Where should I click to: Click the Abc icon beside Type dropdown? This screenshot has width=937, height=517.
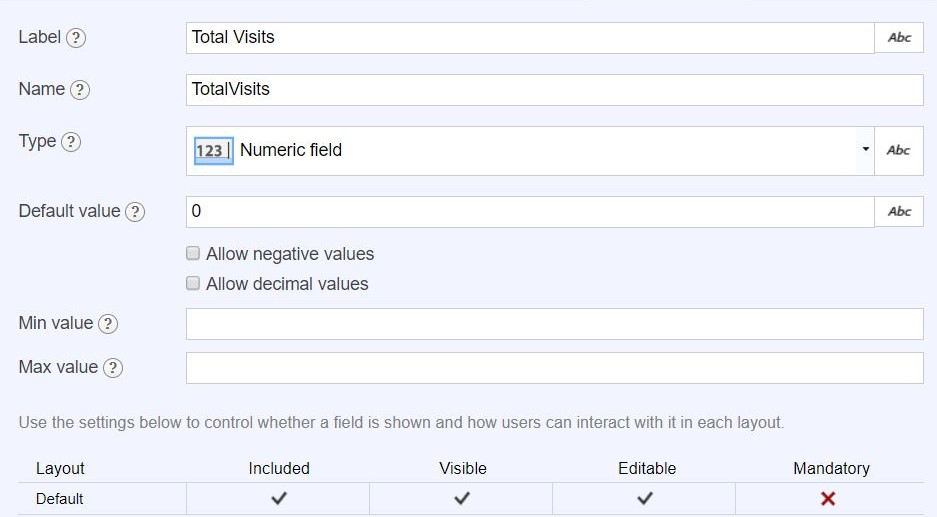(899, 151)
